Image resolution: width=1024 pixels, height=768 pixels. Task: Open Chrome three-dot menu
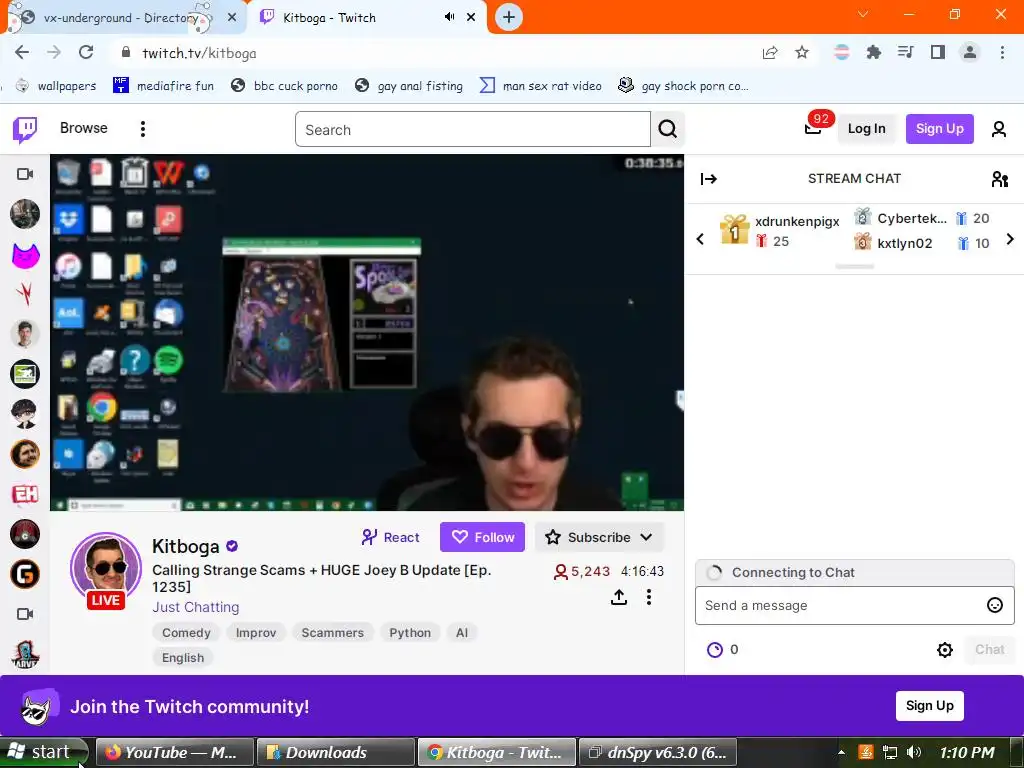tap(1002, 52)
